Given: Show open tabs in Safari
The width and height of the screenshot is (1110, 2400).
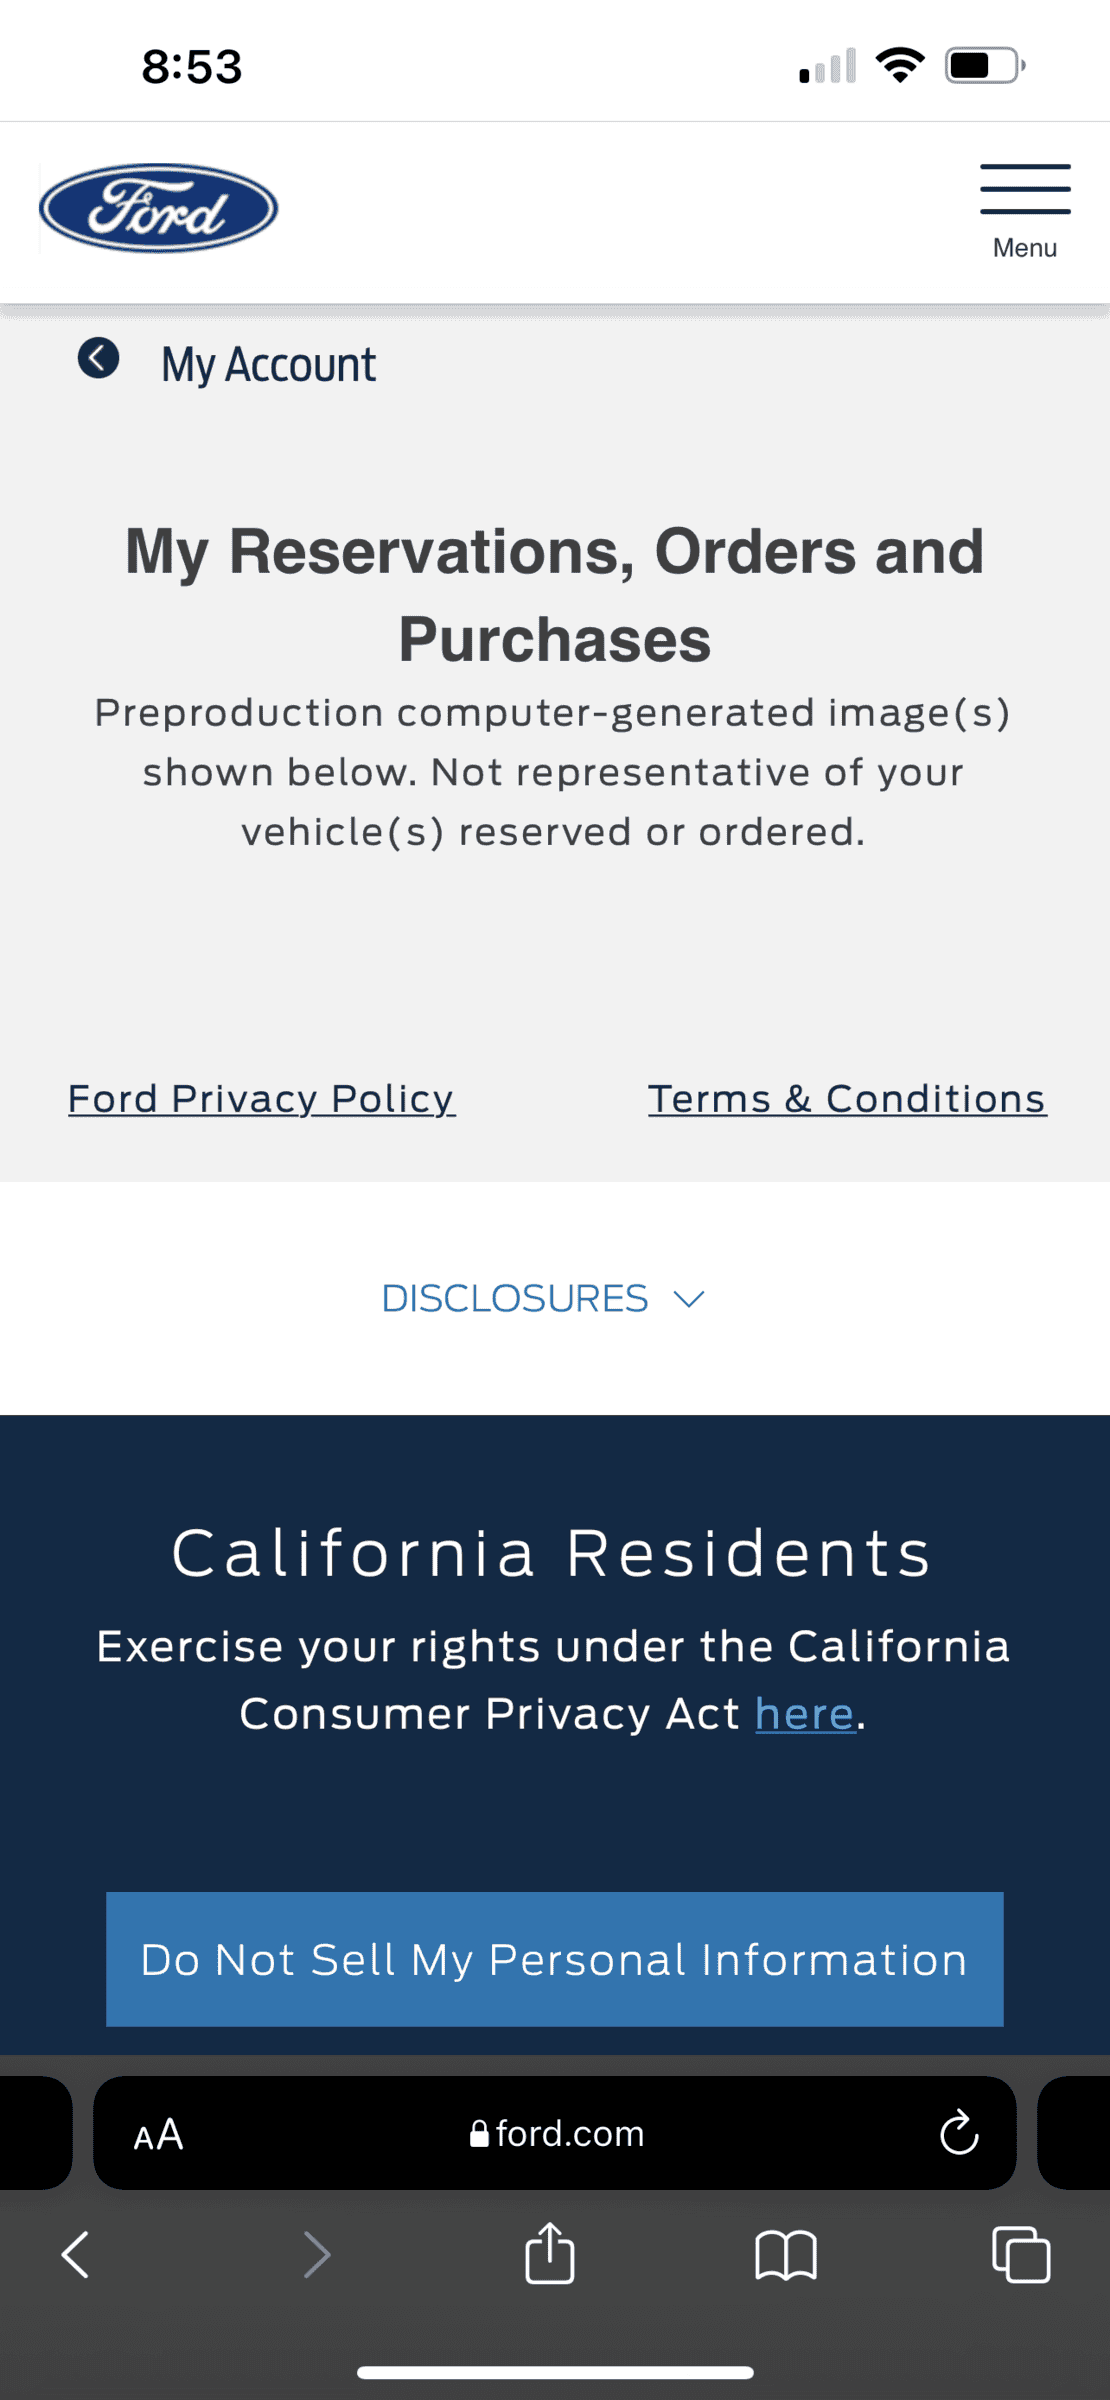Looking at the screenshot, I should 1021,2255.
